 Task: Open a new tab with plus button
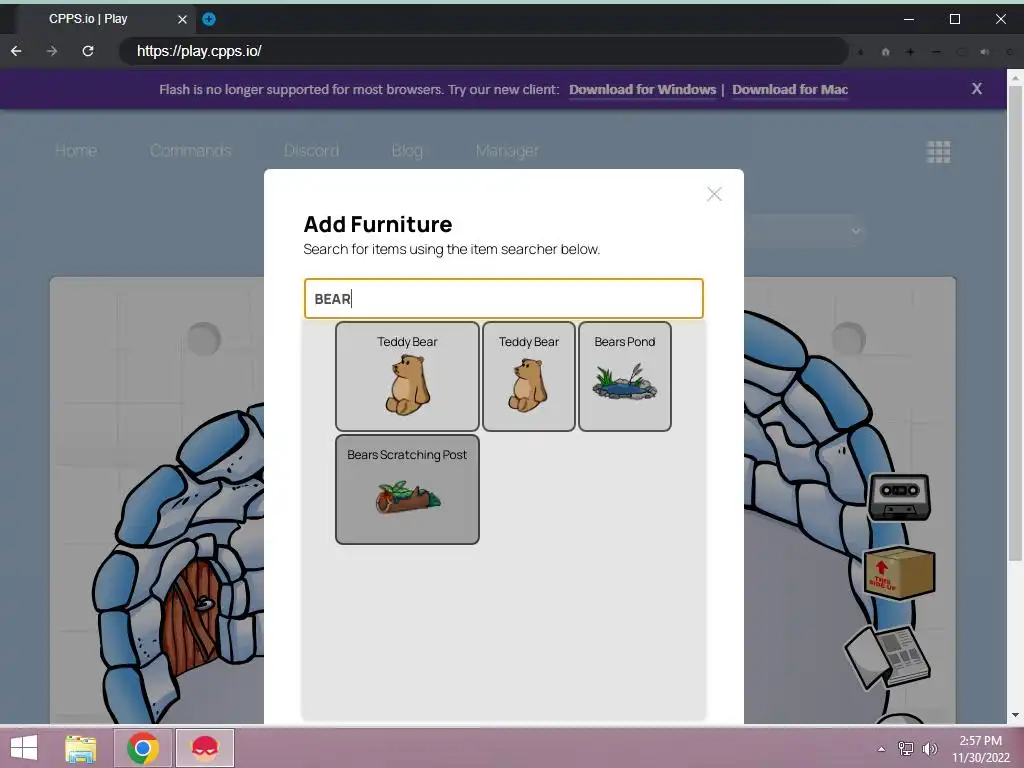point(209,19)
